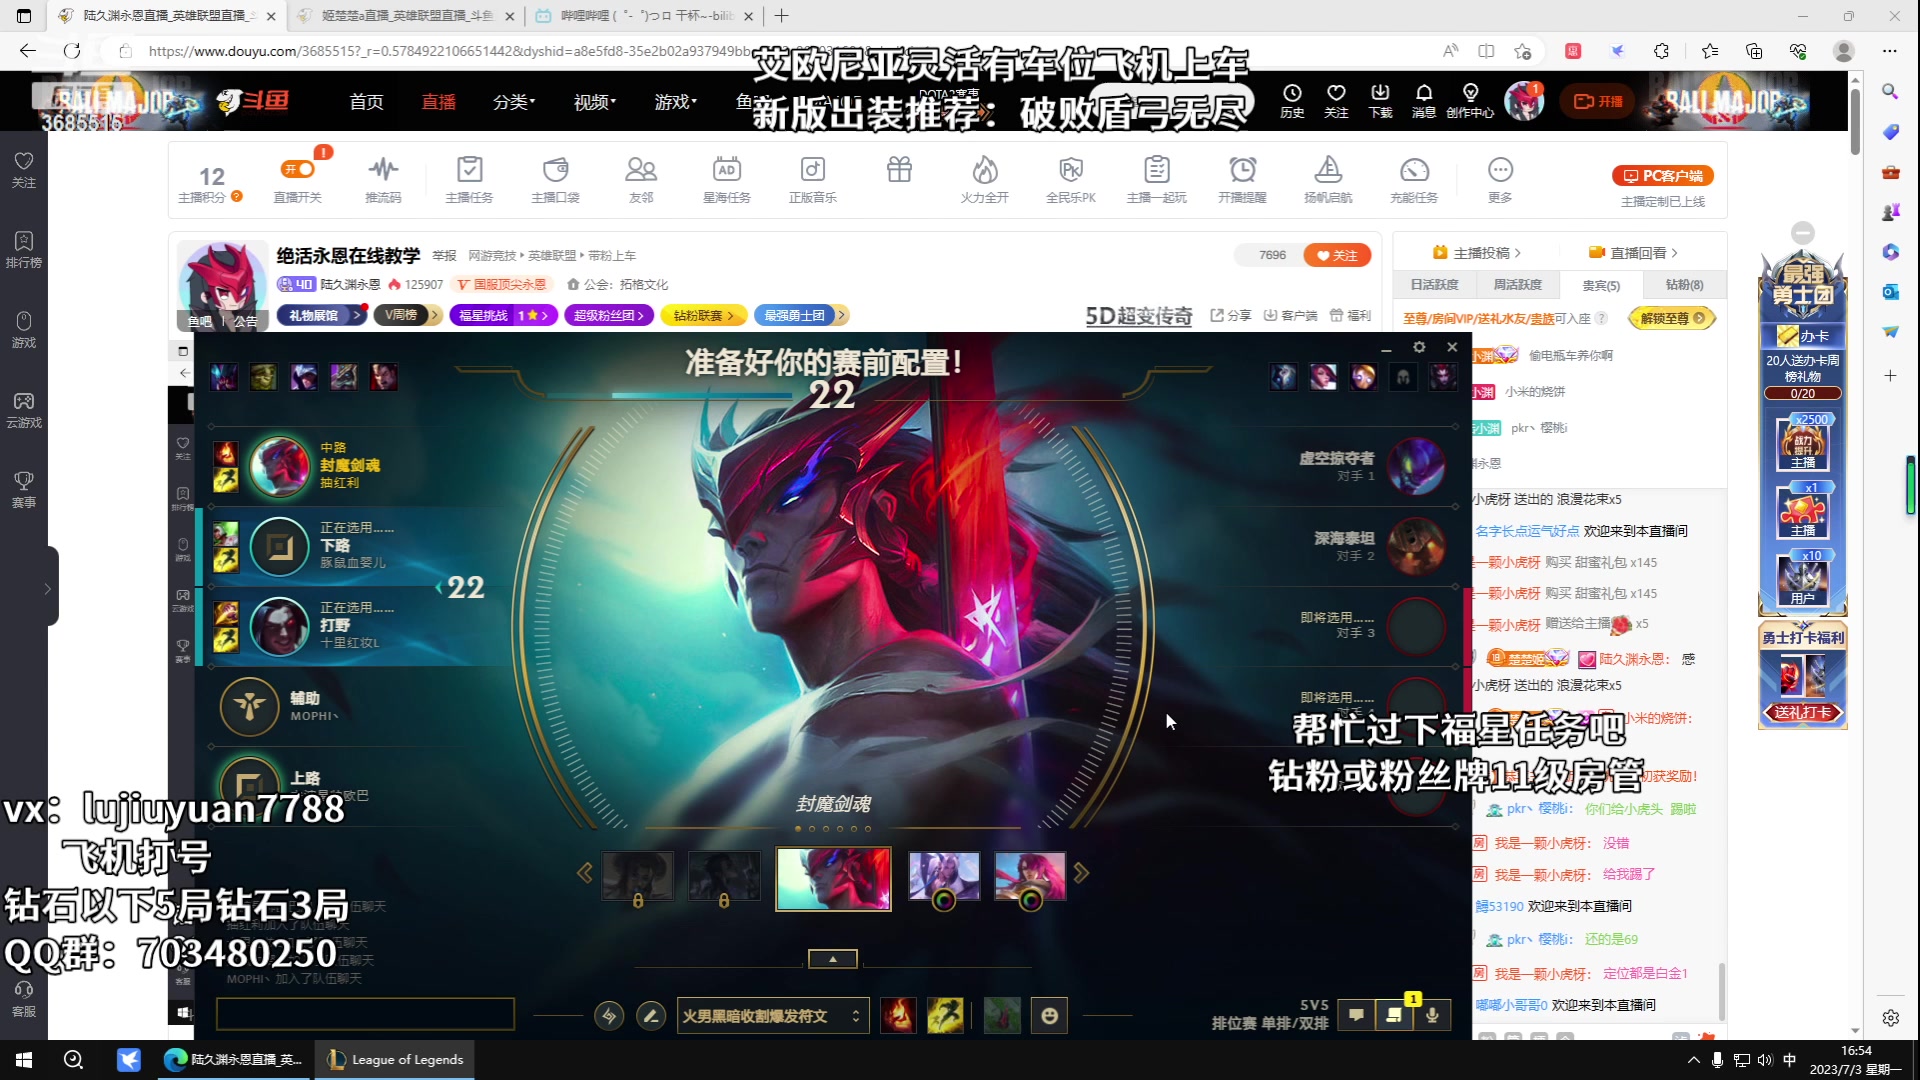Open 直播 in Douyu navigation
1920x1080 pixels.
coord(438,101)
